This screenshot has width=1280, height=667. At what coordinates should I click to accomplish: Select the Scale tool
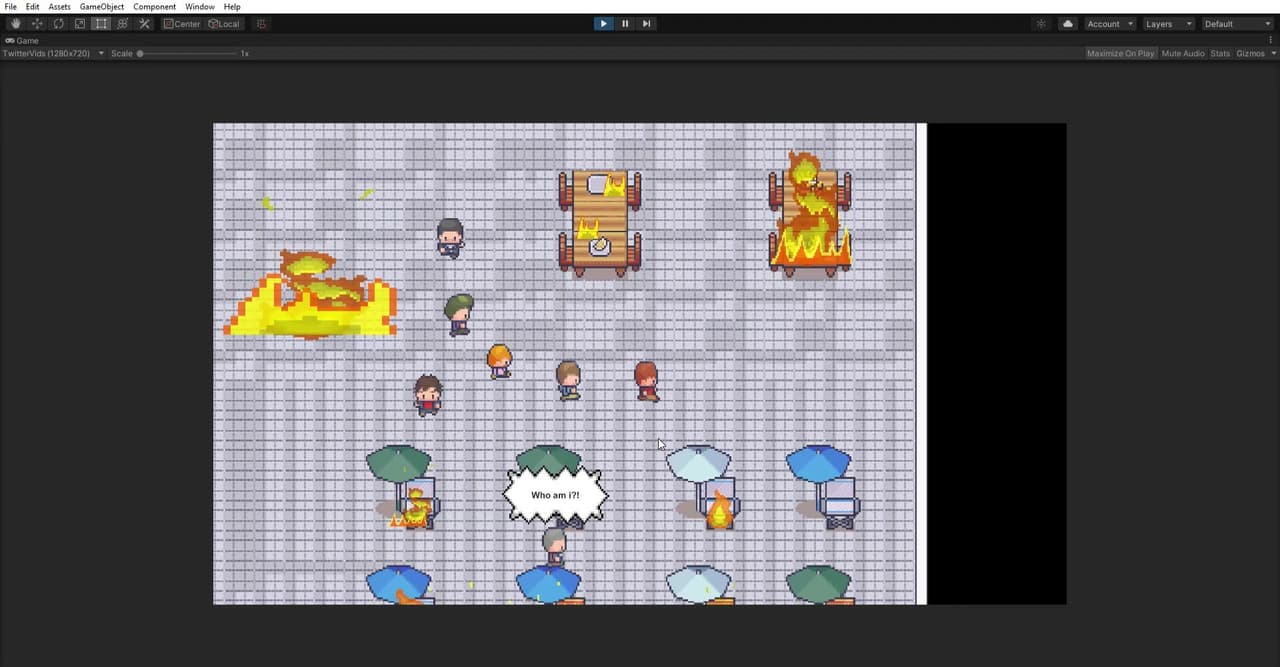pyautogui.click(x=80, y=23)
